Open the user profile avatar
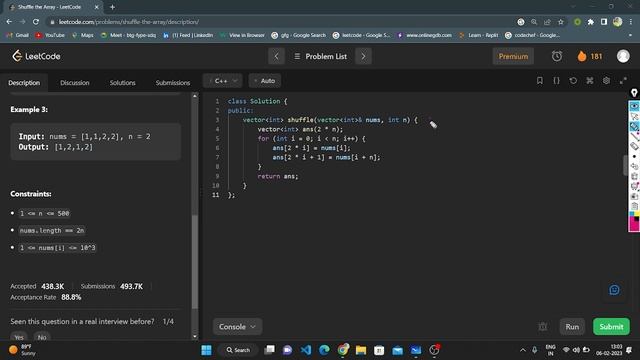This screenshot has width=640, height=360. [x=623, y=56]
